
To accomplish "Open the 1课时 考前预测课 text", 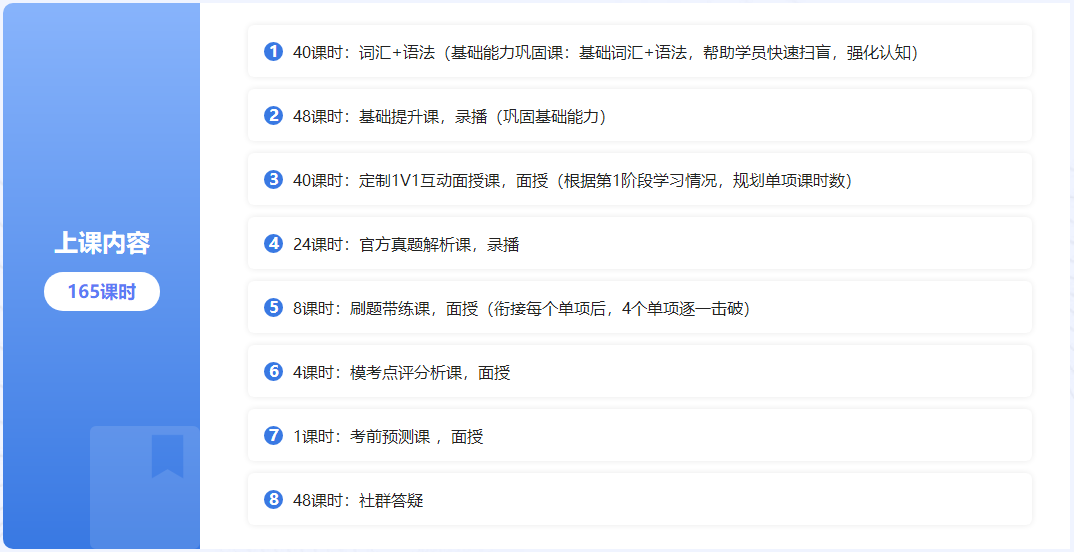I will pos(388,436).
